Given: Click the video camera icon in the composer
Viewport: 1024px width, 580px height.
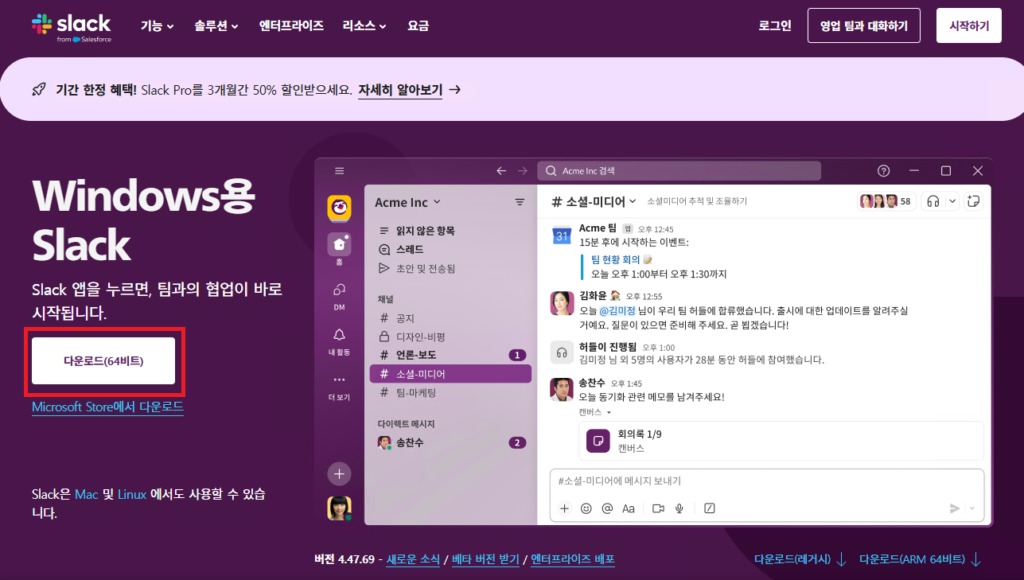Looking at the screenshot, I should [x=658, y=508].
